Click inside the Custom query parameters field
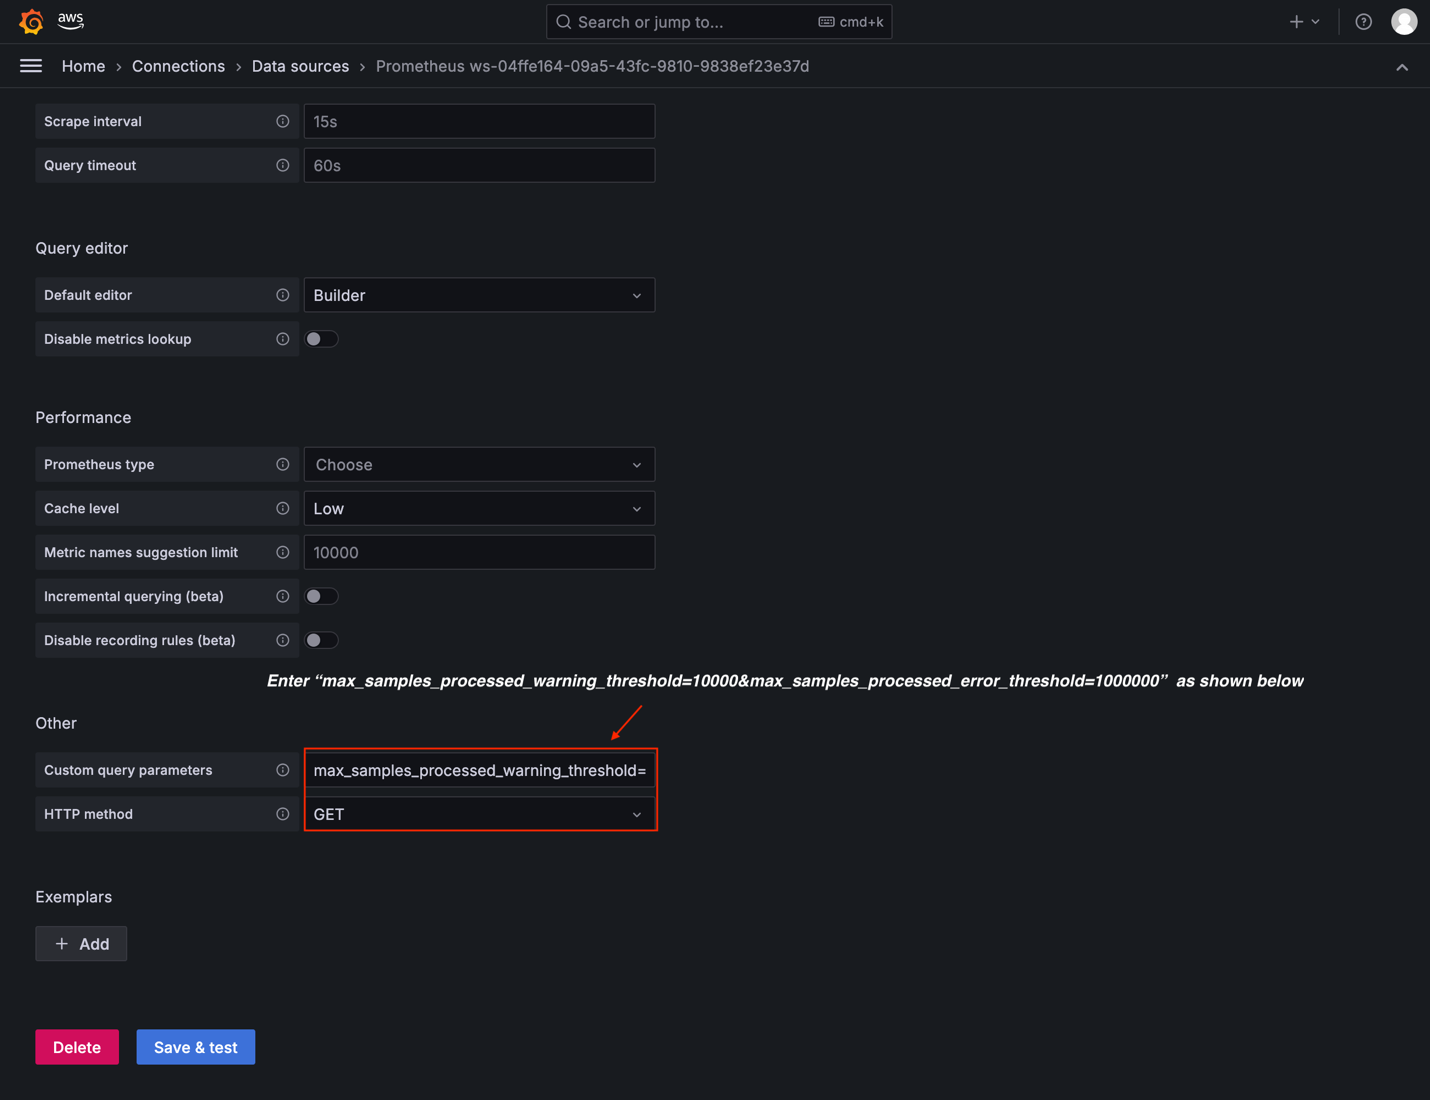The width and height of the screenshot is (1430, 1100). pos(478,770)
